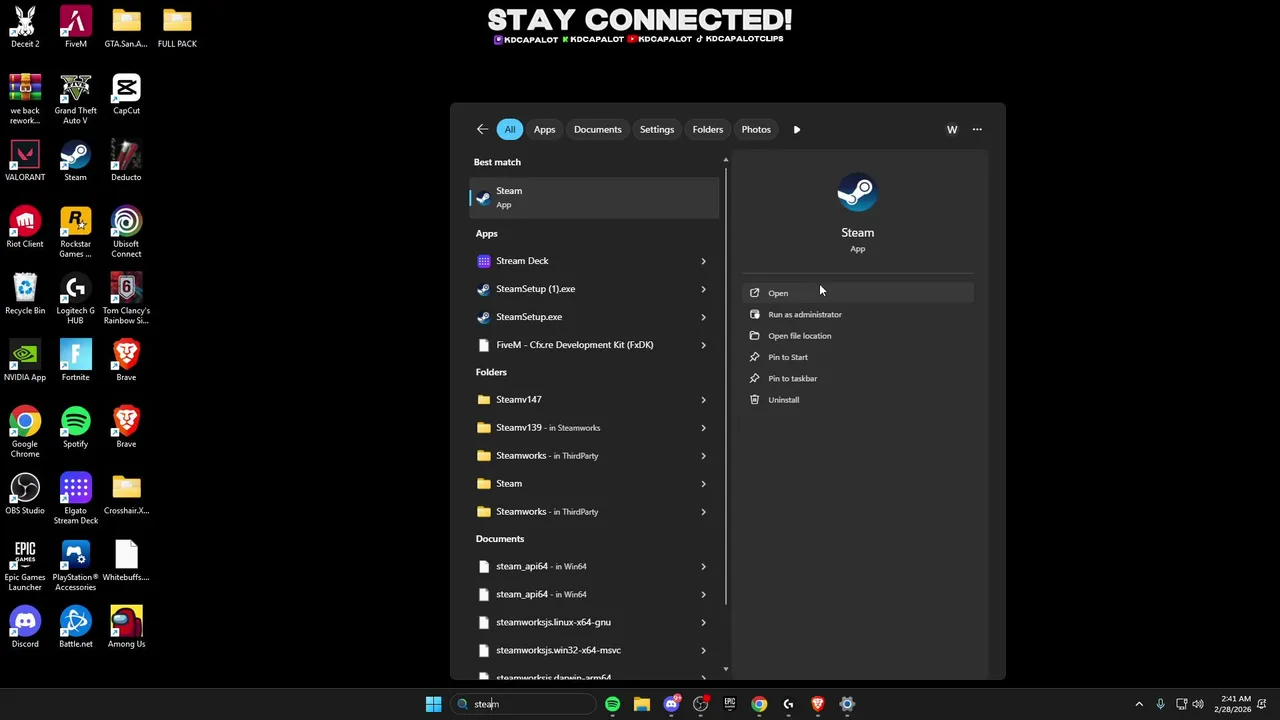Open the Rockstar Games launcher icon
This screenshot has height=720, width=1280.
[75, 233]
